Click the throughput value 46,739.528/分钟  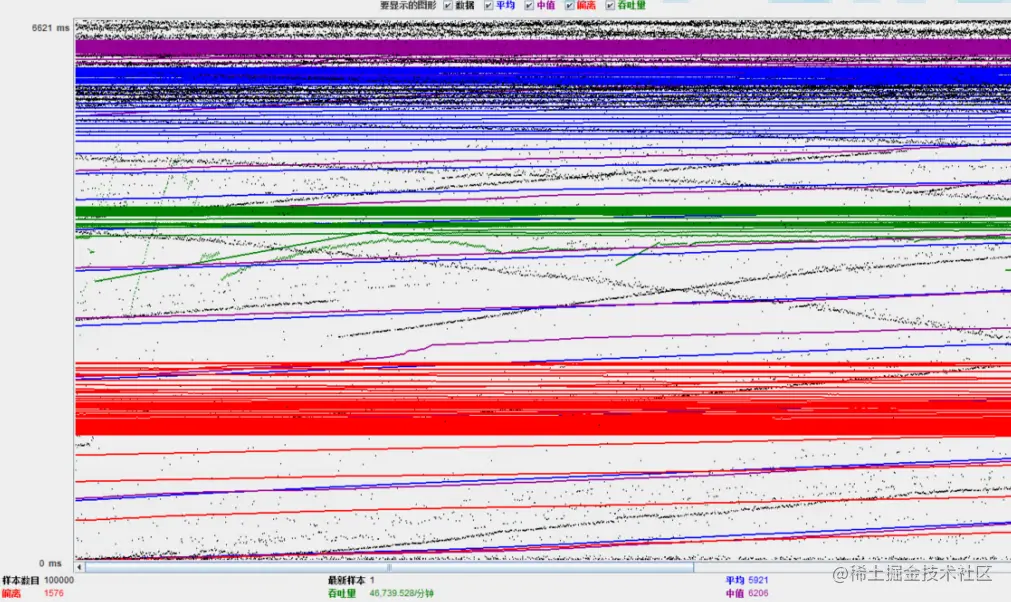coord(401,593)
